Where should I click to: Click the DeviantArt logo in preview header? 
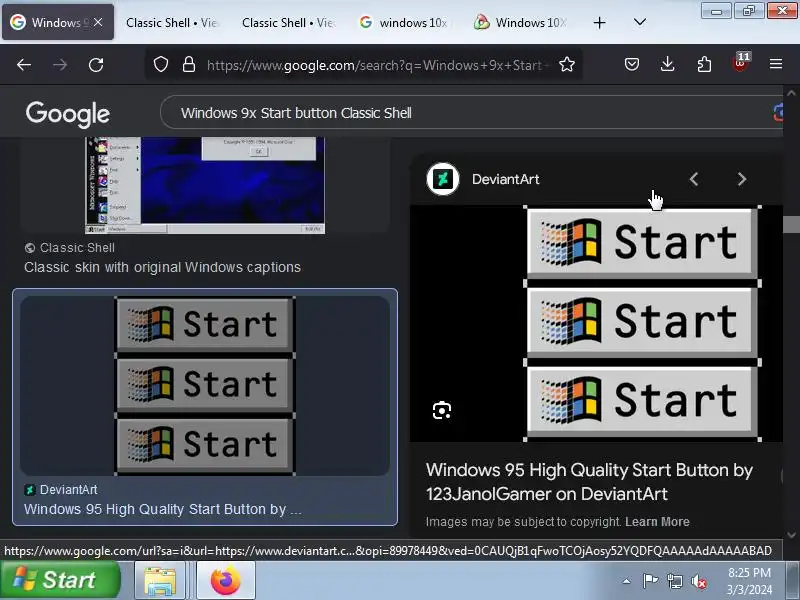tap(443, 179)
